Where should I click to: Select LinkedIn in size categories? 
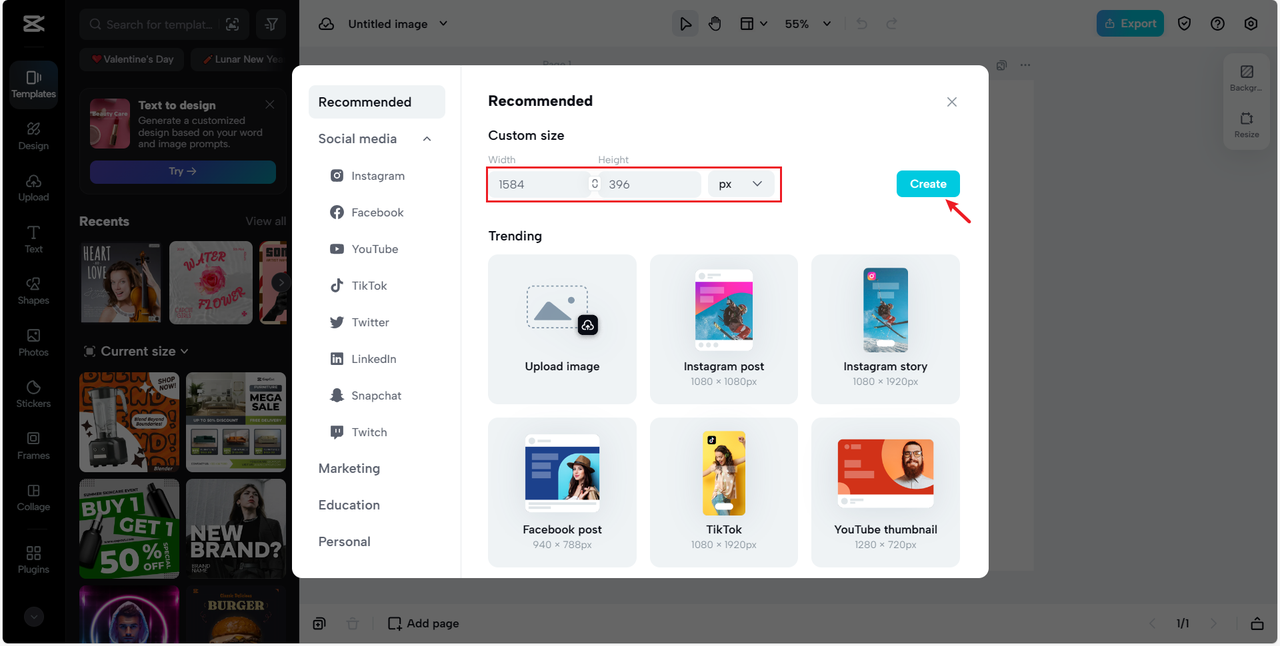pyautogui.click(x=363, y=359)
